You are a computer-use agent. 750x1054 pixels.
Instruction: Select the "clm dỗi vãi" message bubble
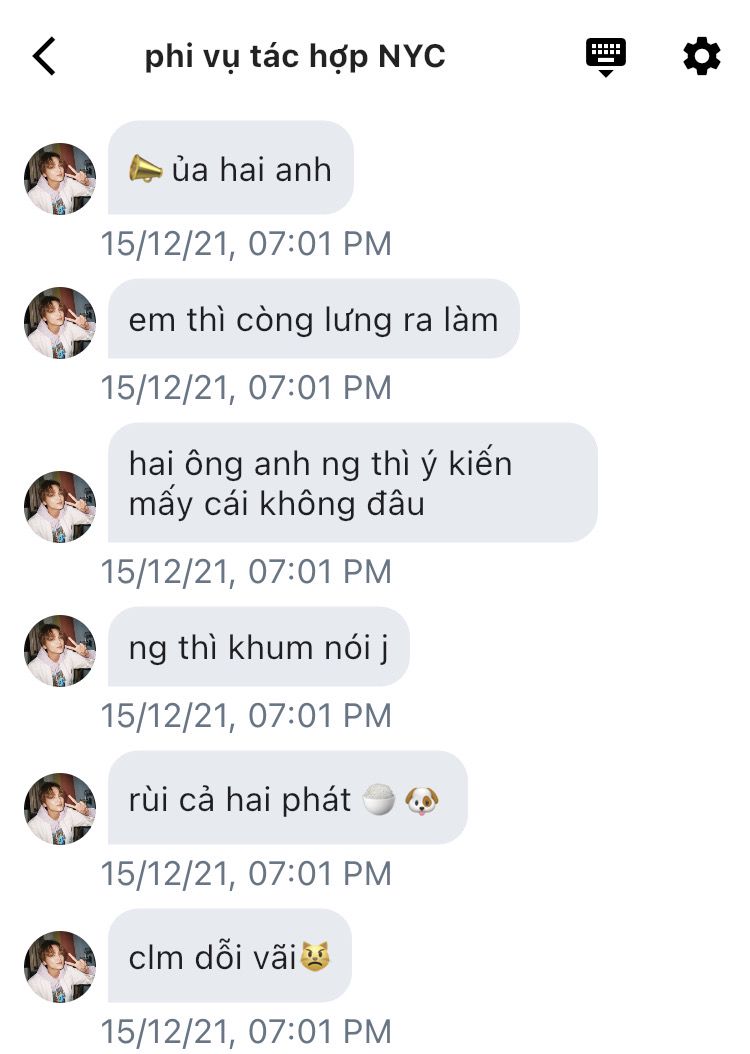coord(230,956)
